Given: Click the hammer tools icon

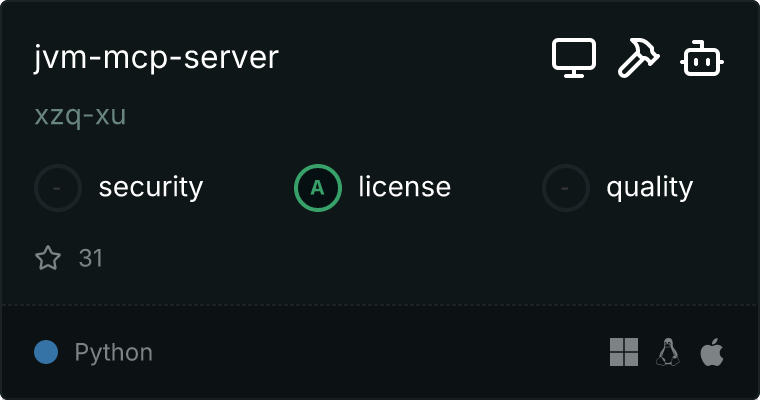Looking at the screenshot, I should point(638,58).
